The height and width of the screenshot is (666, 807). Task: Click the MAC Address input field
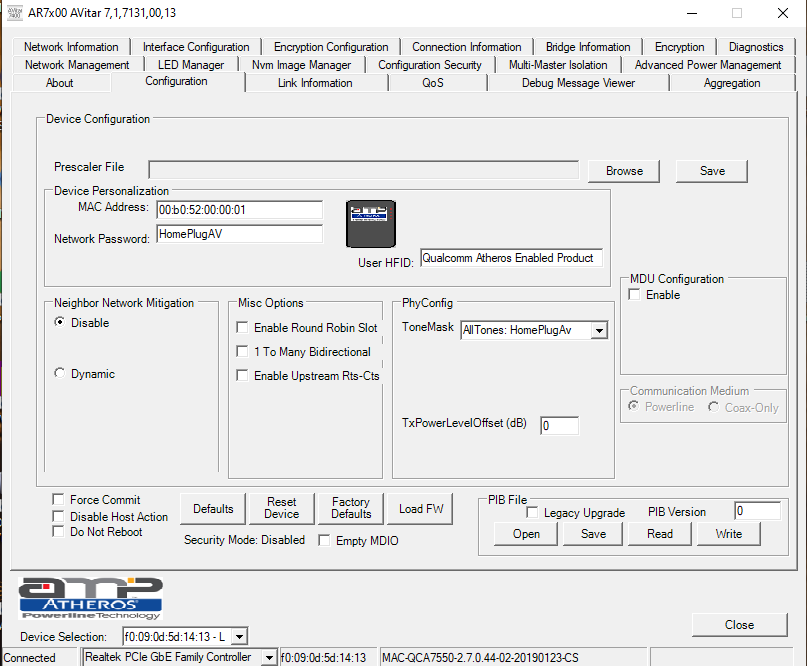click(239, 209)
